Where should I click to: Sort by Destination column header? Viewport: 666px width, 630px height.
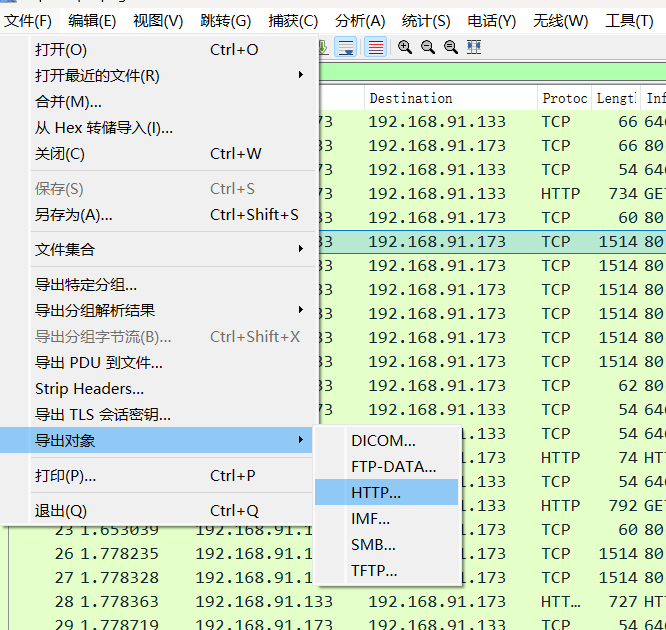(451, 98)
